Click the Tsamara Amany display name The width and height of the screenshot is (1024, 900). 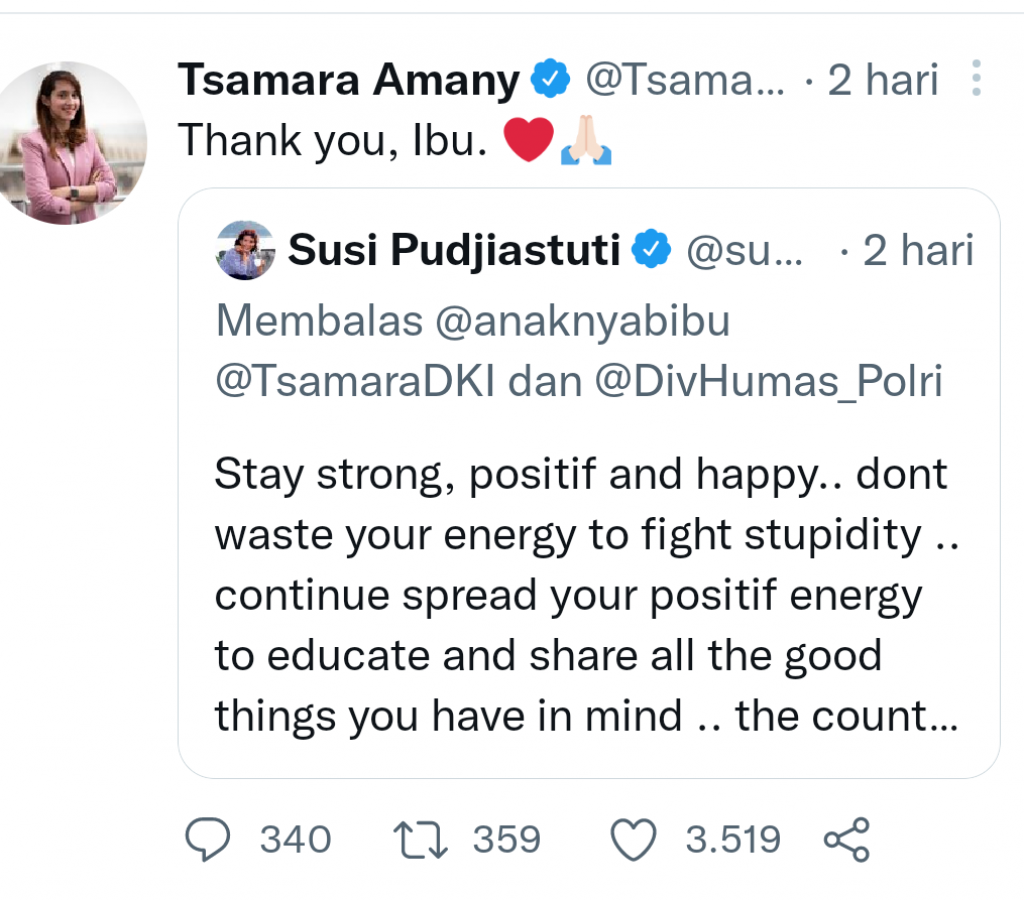(348, 80)
